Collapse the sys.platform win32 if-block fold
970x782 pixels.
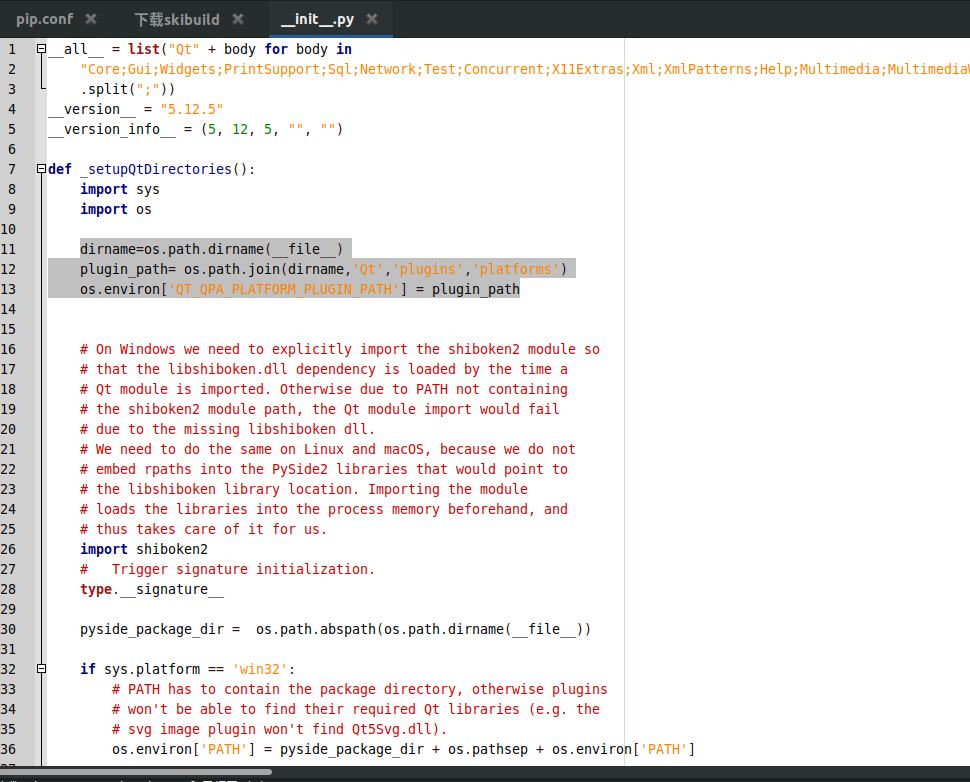(41, 668)
